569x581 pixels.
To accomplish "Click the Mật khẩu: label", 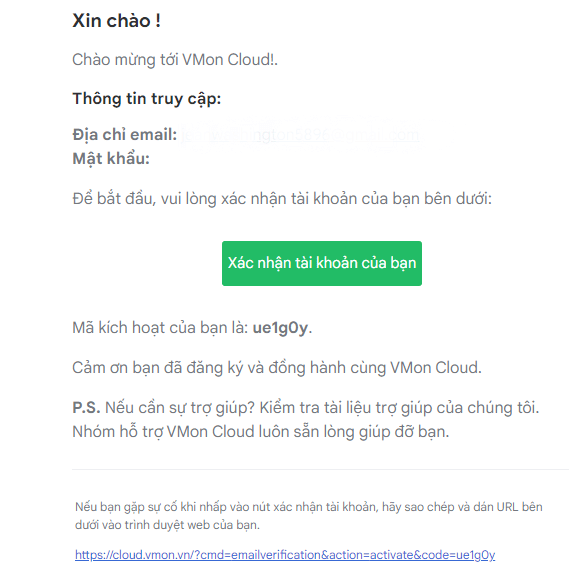I will point(111,159).
